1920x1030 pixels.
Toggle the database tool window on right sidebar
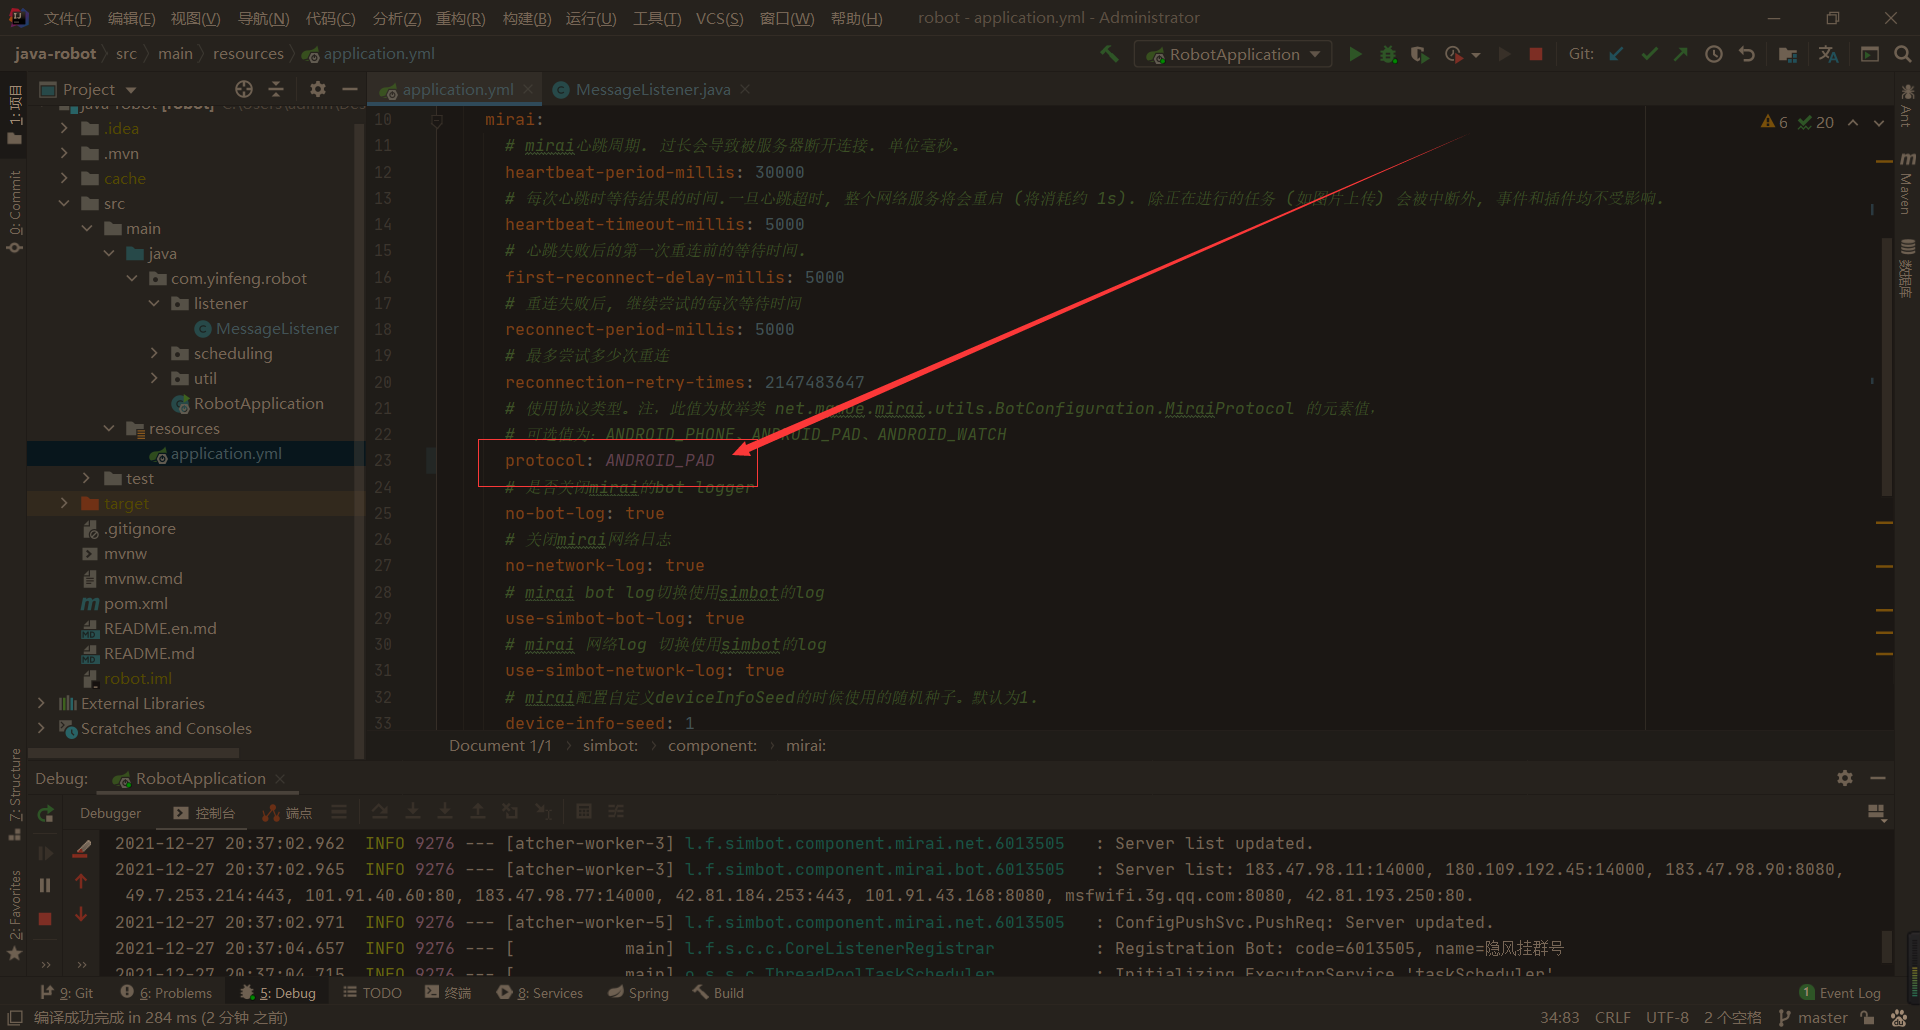(x=1907, y=268)
